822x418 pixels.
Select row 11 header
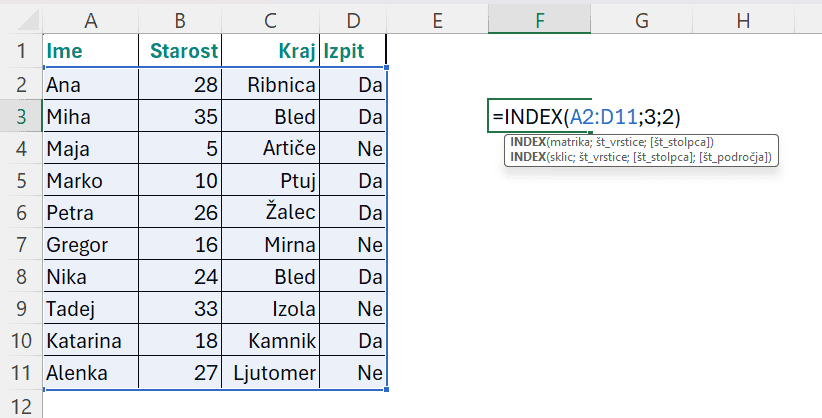[x=21, y=374]
